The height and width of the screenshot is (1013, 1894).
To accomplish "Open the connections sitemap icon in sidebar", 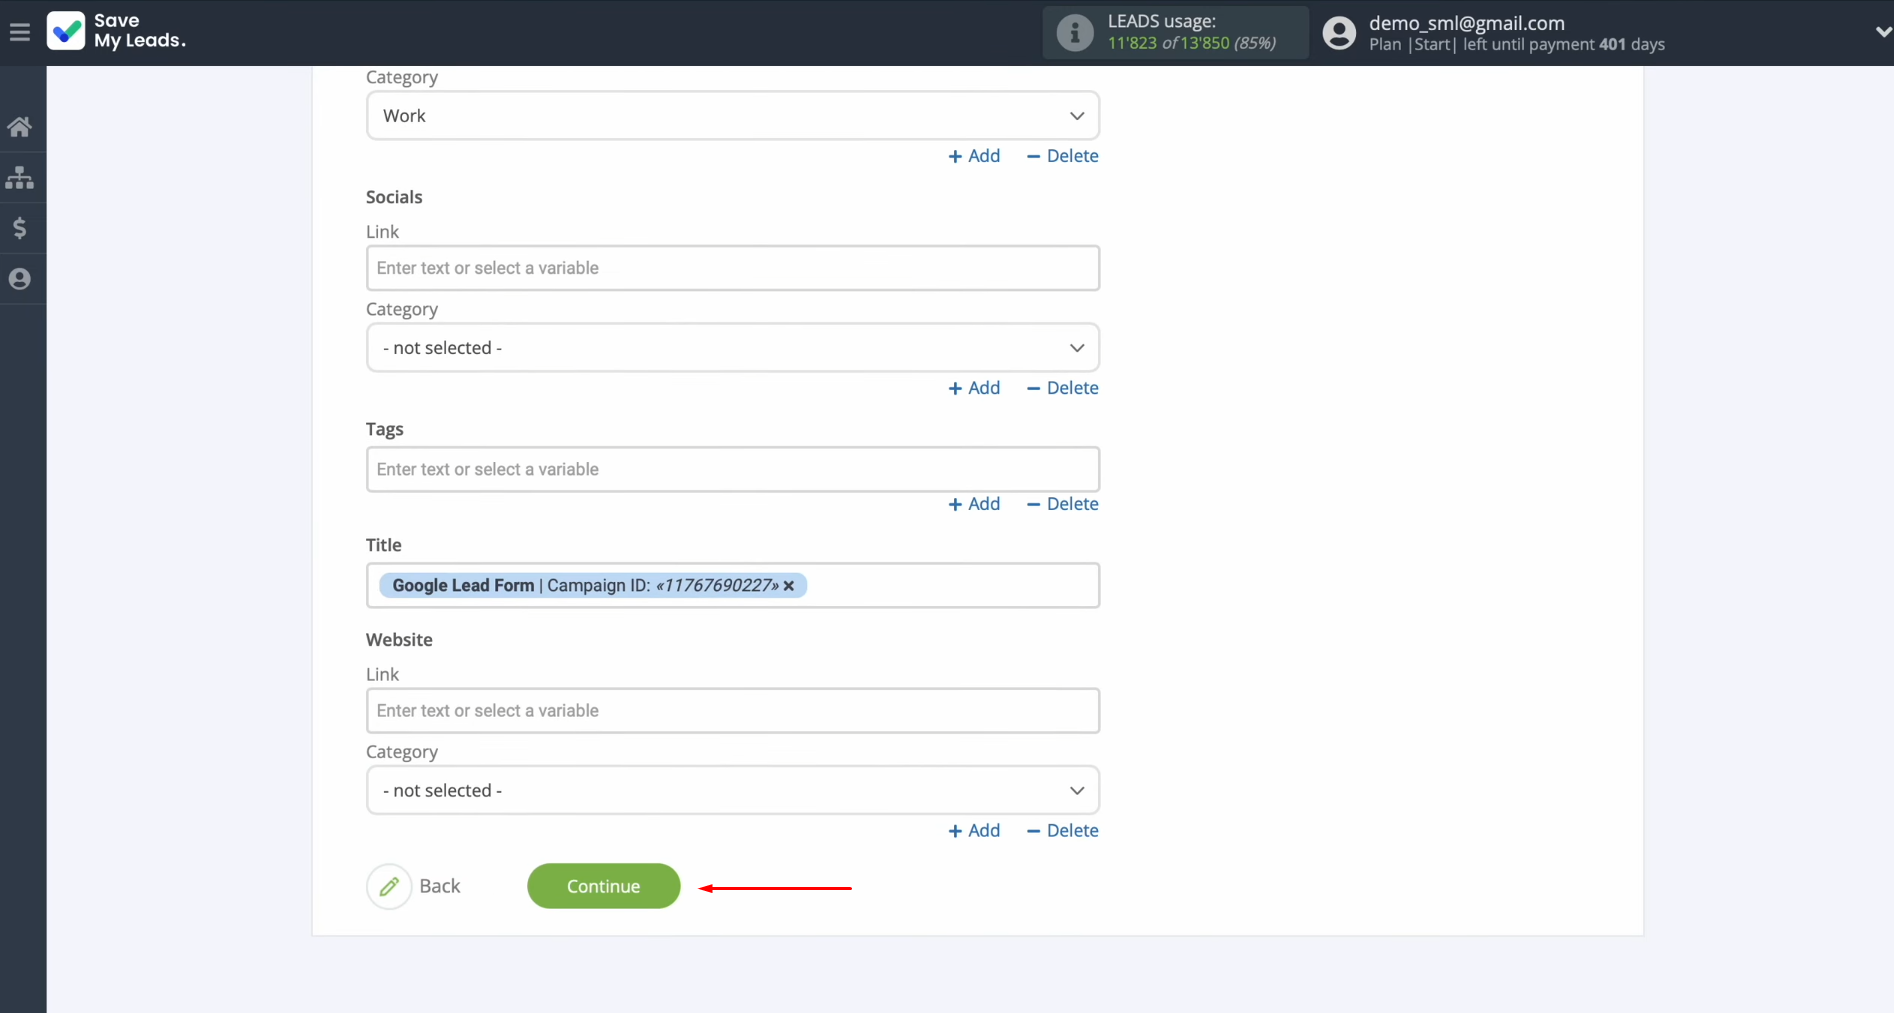I will click(20, 178).
